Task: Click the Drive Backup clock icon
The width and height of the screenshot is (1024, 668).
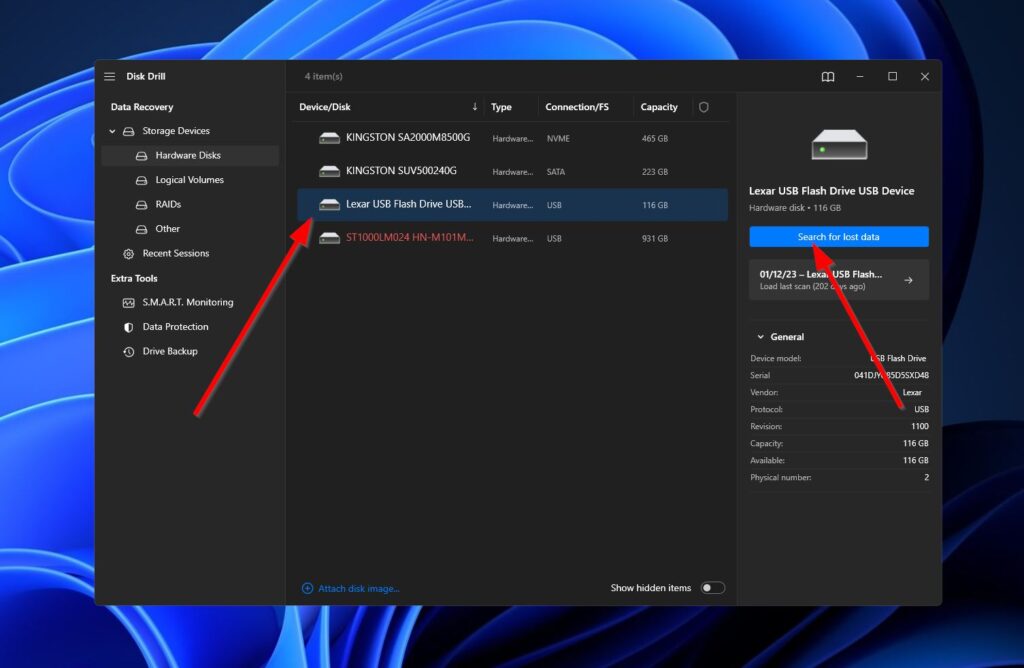Action: pos(128,352)
